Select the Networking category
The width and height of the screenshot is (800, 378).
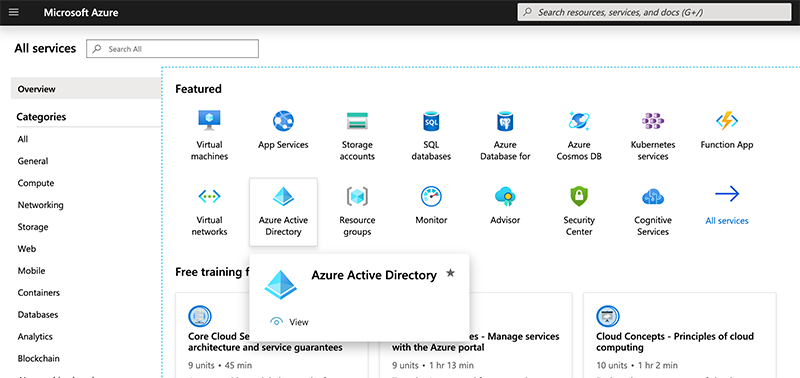(x=40, y=205)
